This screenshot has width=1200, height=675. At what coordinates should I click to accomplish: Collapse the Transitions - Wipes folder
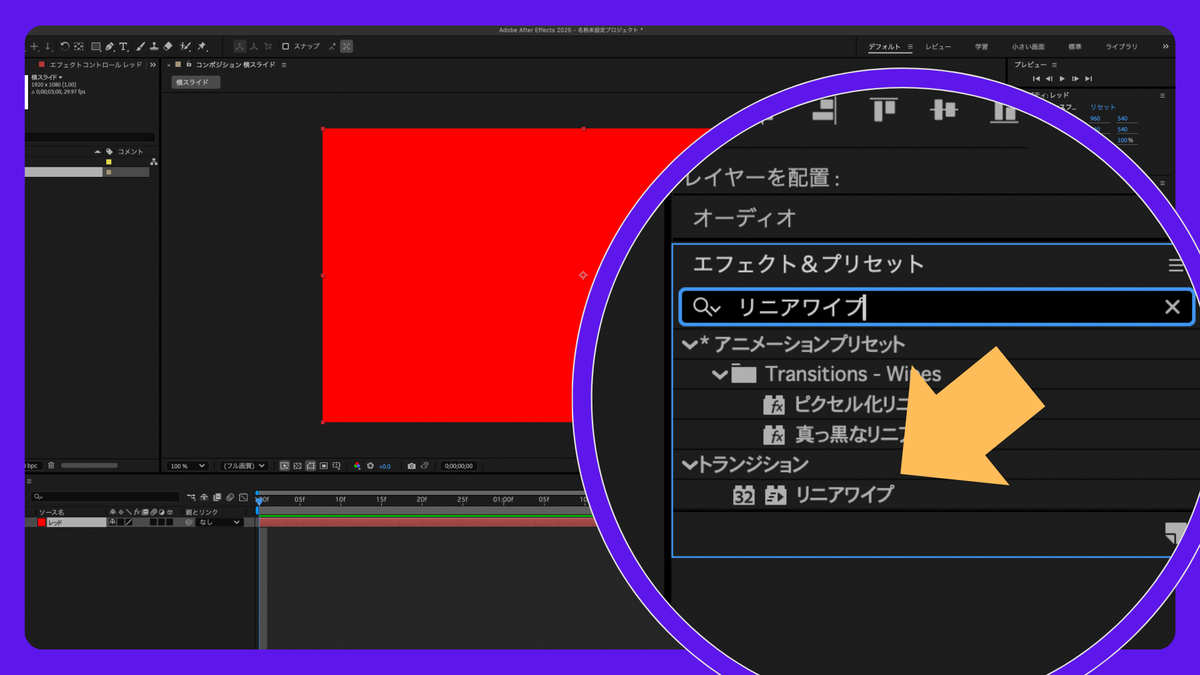pyautogui.click(x=719, y=375)
